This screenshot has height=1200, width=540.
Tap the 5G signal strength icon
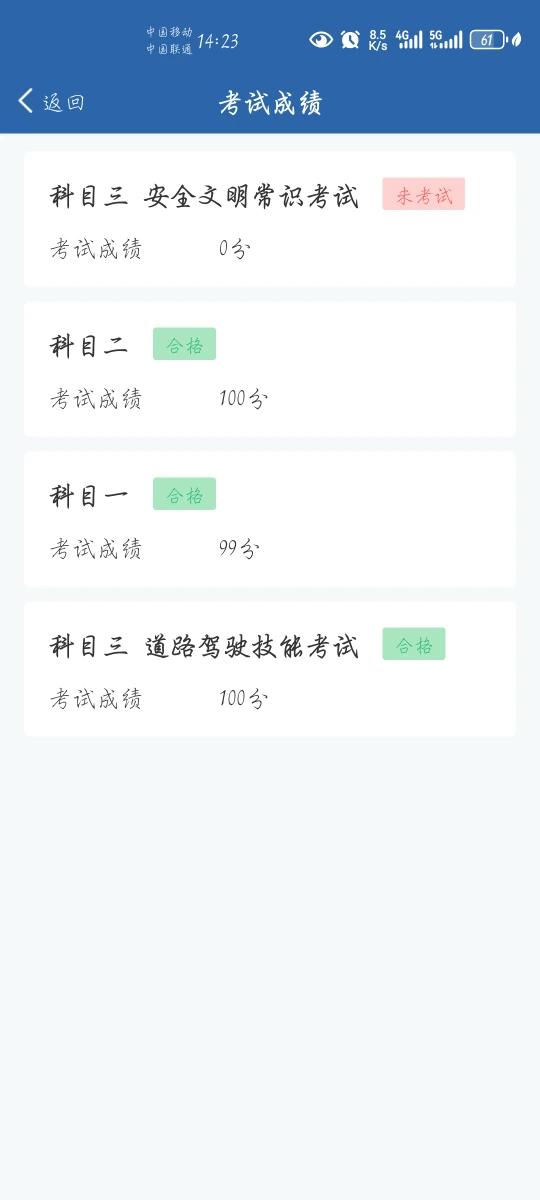[446, 40]
